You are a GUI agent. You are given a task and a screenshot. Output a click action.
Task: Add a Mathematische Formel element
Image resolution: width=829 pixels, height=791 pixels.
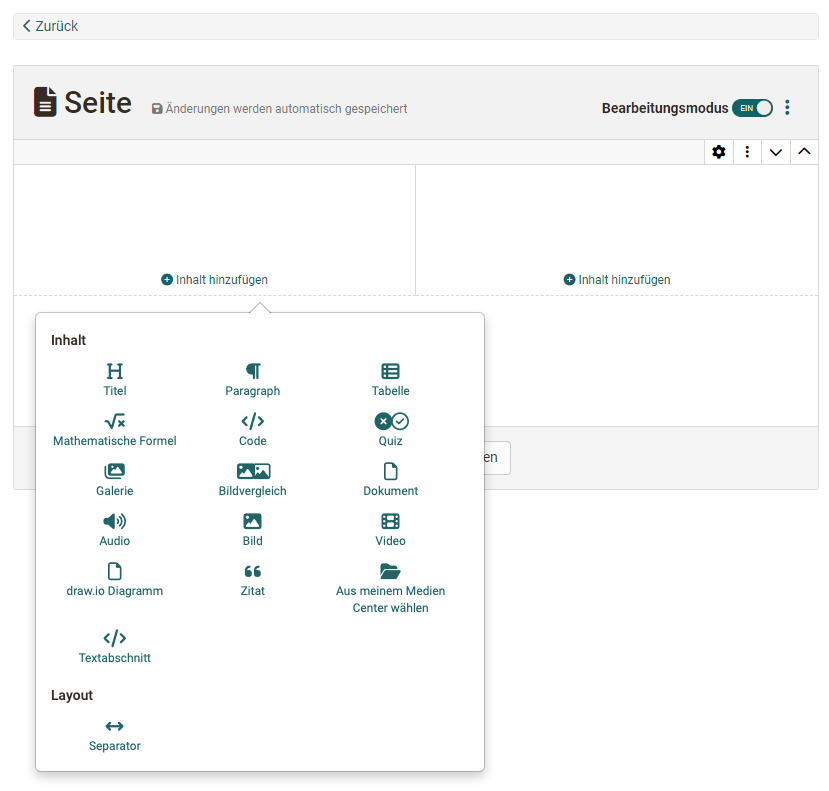(115, 430)
